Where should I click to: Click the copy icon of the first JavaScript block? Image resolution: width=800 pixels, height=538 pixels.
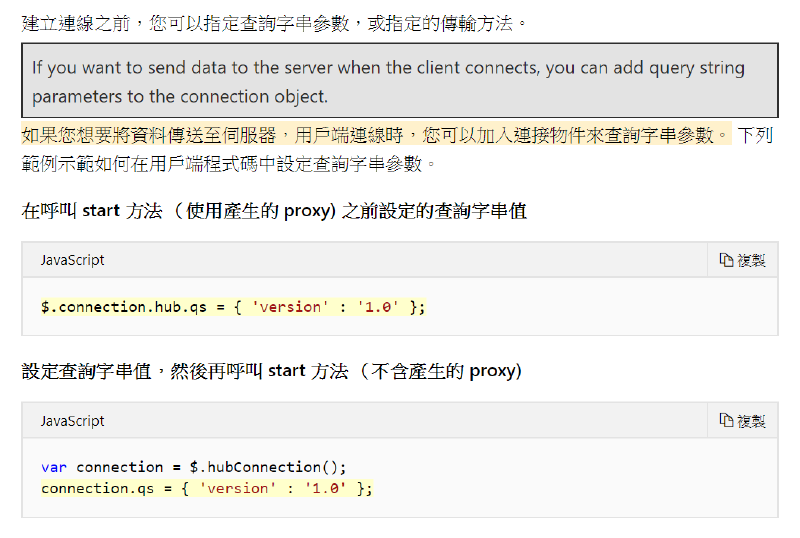tap(742, 260)
